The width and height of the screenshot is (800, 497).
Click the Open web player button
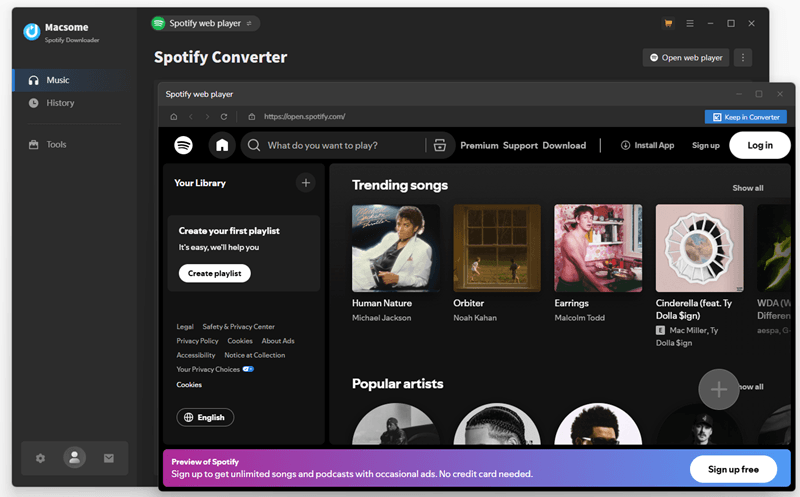(686, 58)
